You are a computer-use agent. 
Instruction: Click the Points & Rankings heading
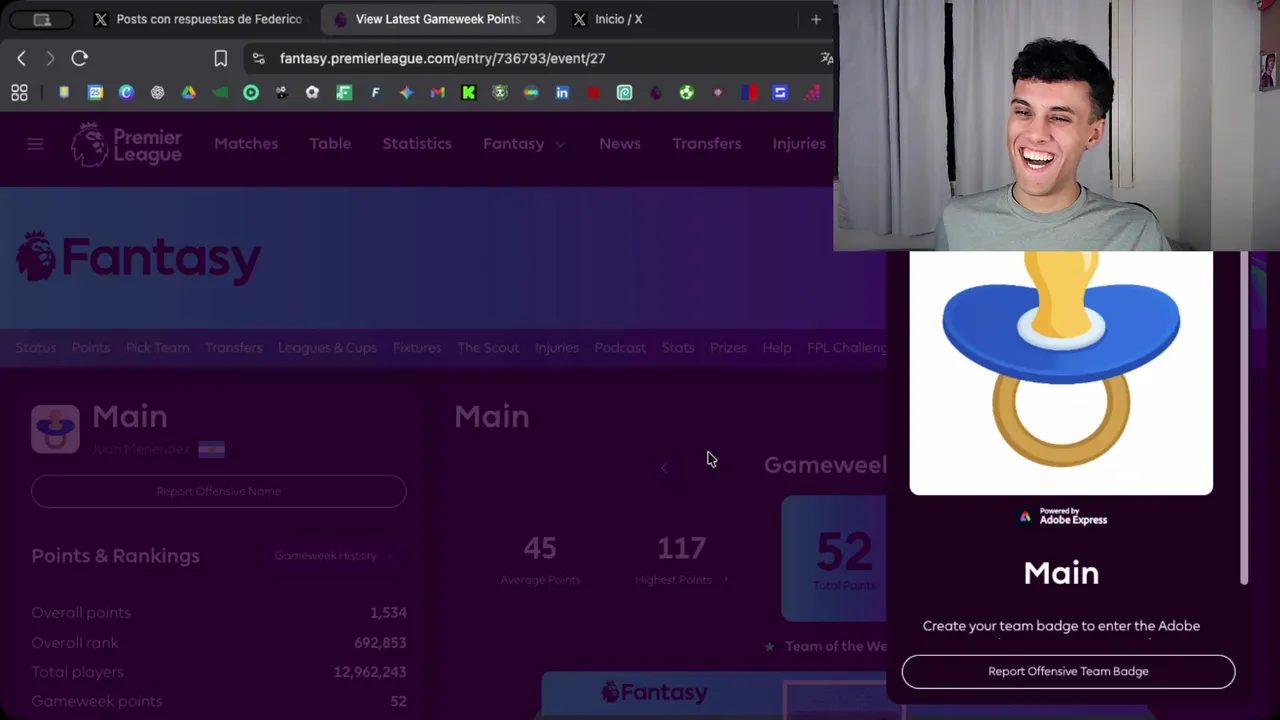pyautogui.click(x=116, y=556)
